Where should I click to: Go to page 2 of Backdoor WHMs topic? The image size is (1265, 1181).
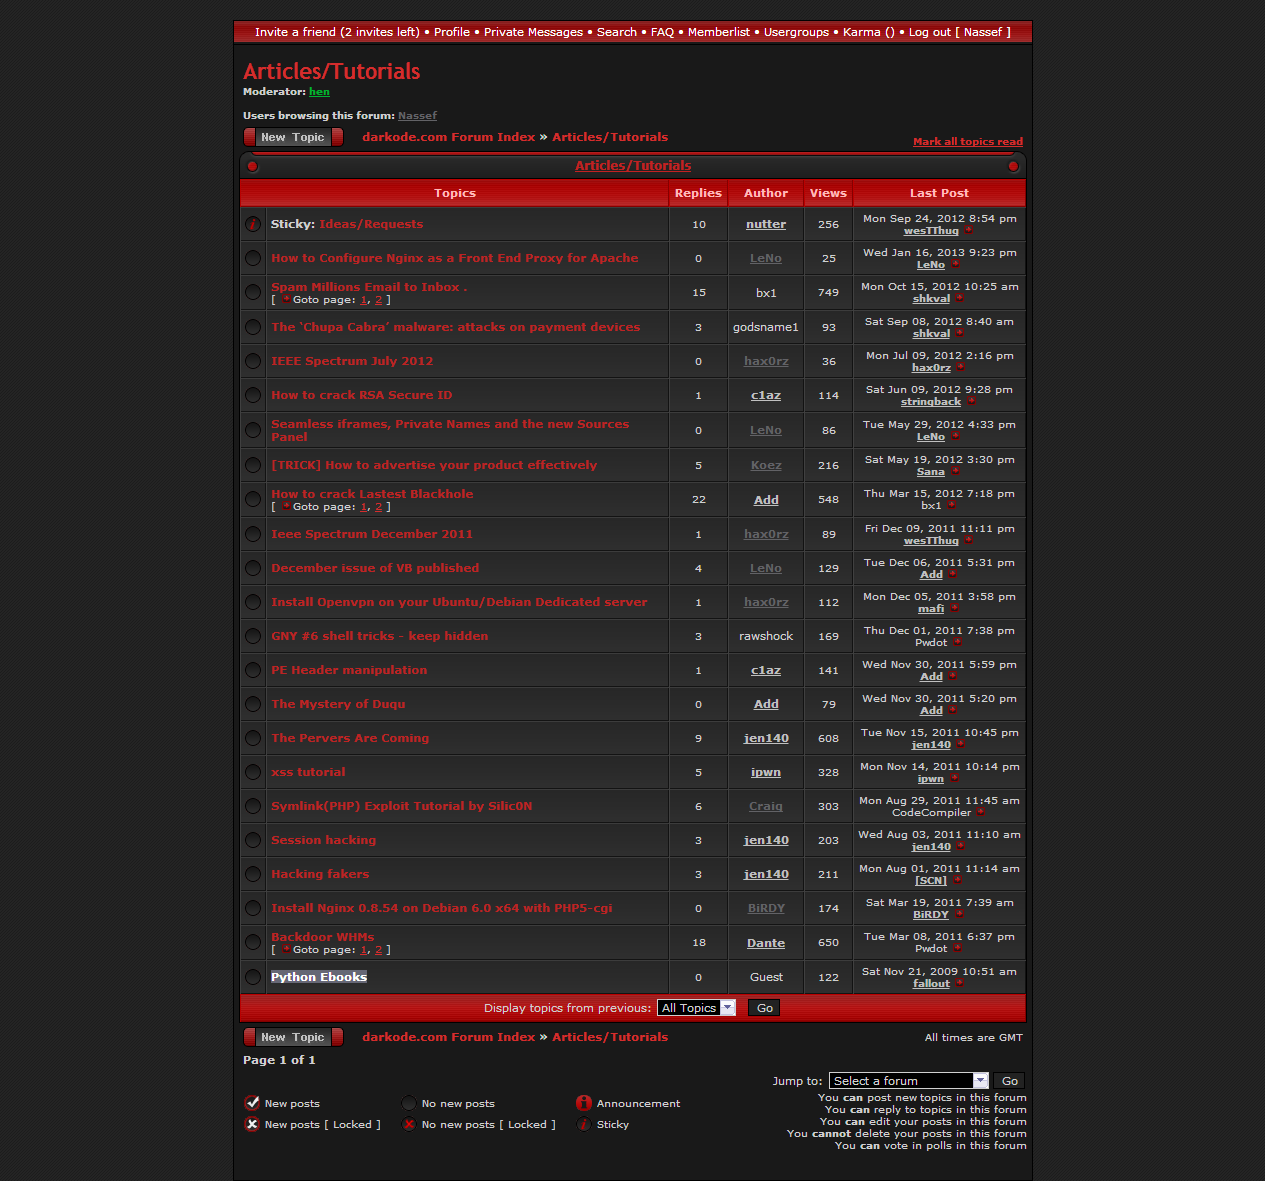tap(378, 950)
